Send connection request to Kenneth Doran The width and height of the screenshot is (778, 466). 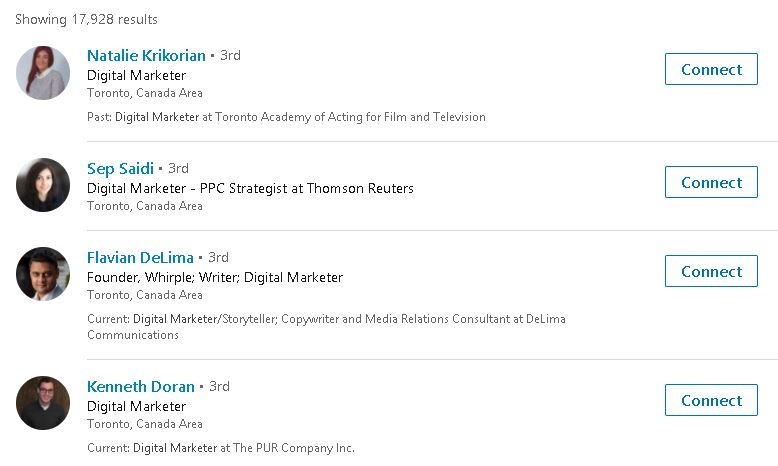[x=711, y=401]
